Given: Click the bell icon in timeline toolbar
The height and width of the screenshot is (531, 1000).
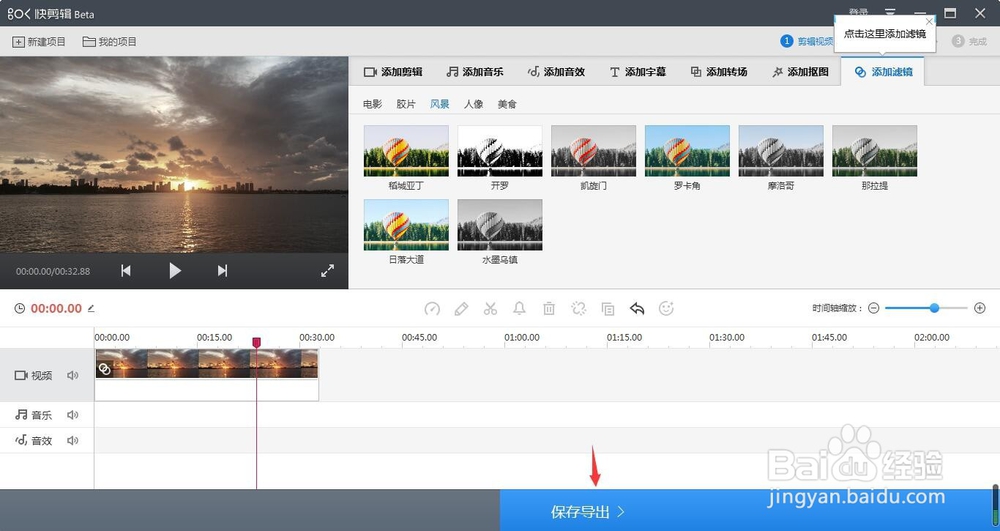Looking at the screenshot, I should pyautogui.click(x=519, y=309).
